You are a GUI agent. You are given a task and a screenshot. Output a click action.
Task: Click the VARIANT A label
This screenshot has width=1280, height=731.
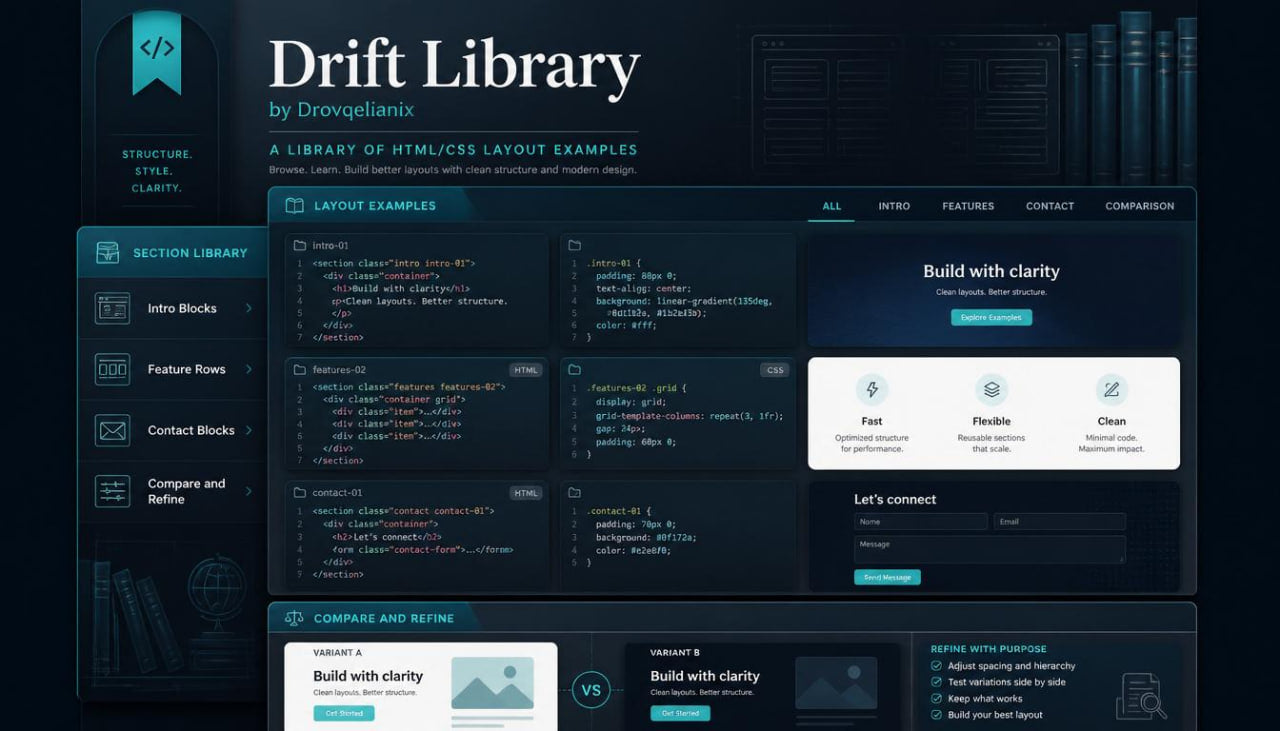coord(338,653)
